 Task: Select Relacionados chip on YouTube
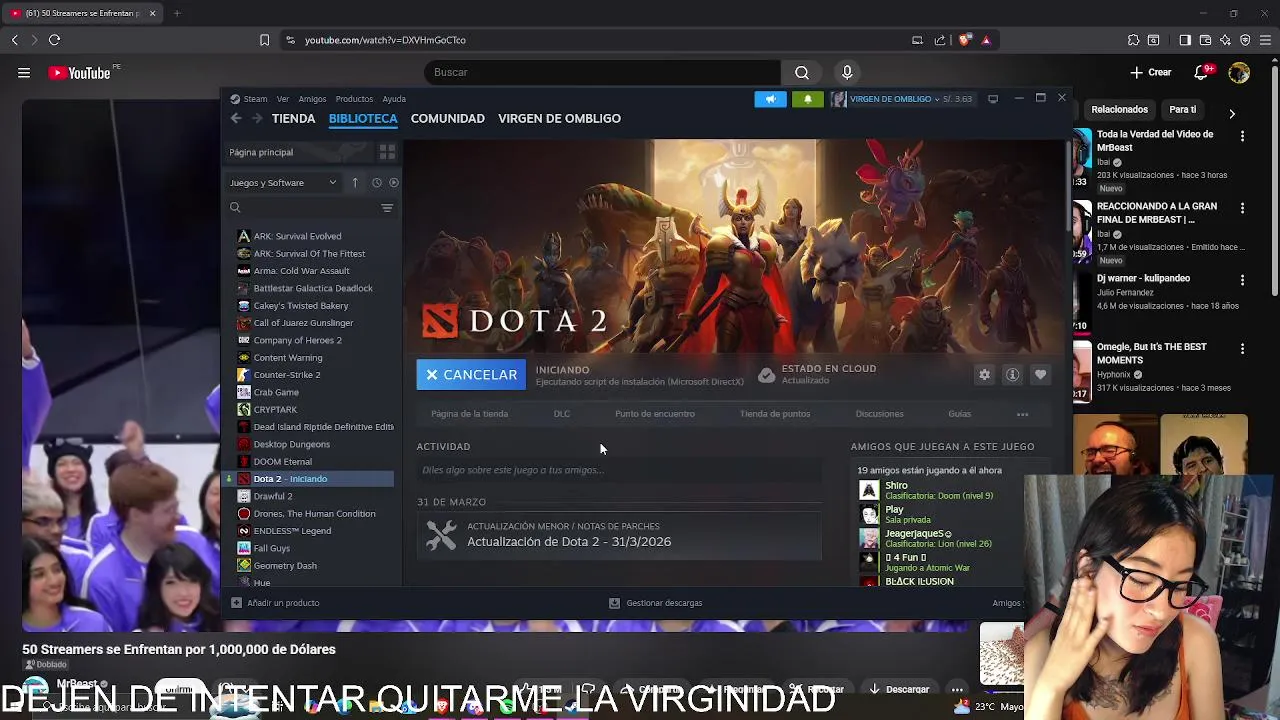click(x=1119, y=109)
